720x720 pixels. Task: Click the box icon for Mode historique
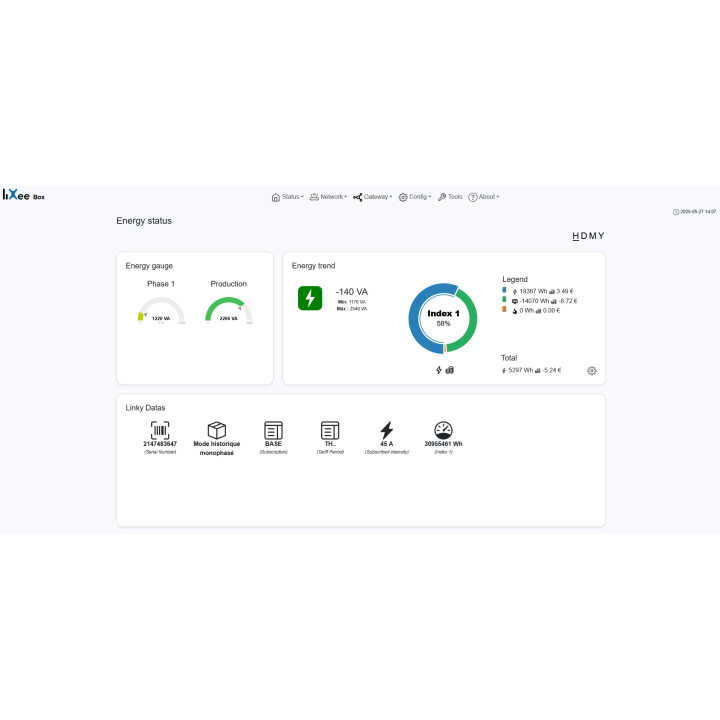217,430
